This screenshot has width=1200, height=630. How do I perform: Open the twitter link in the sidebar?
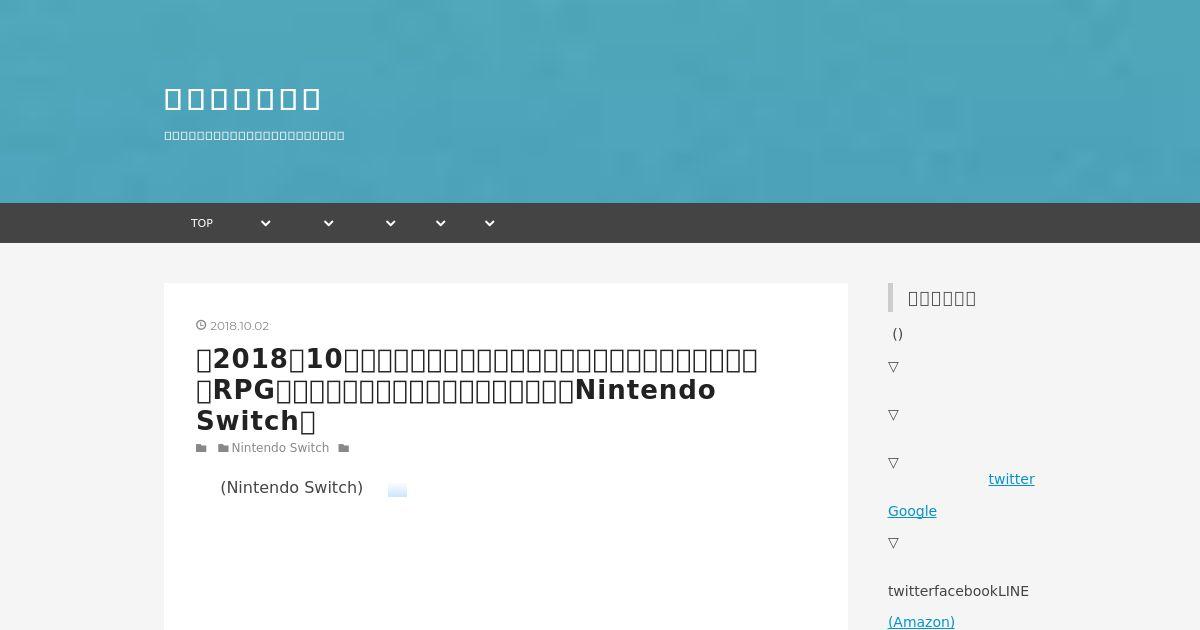(1011, 479)
